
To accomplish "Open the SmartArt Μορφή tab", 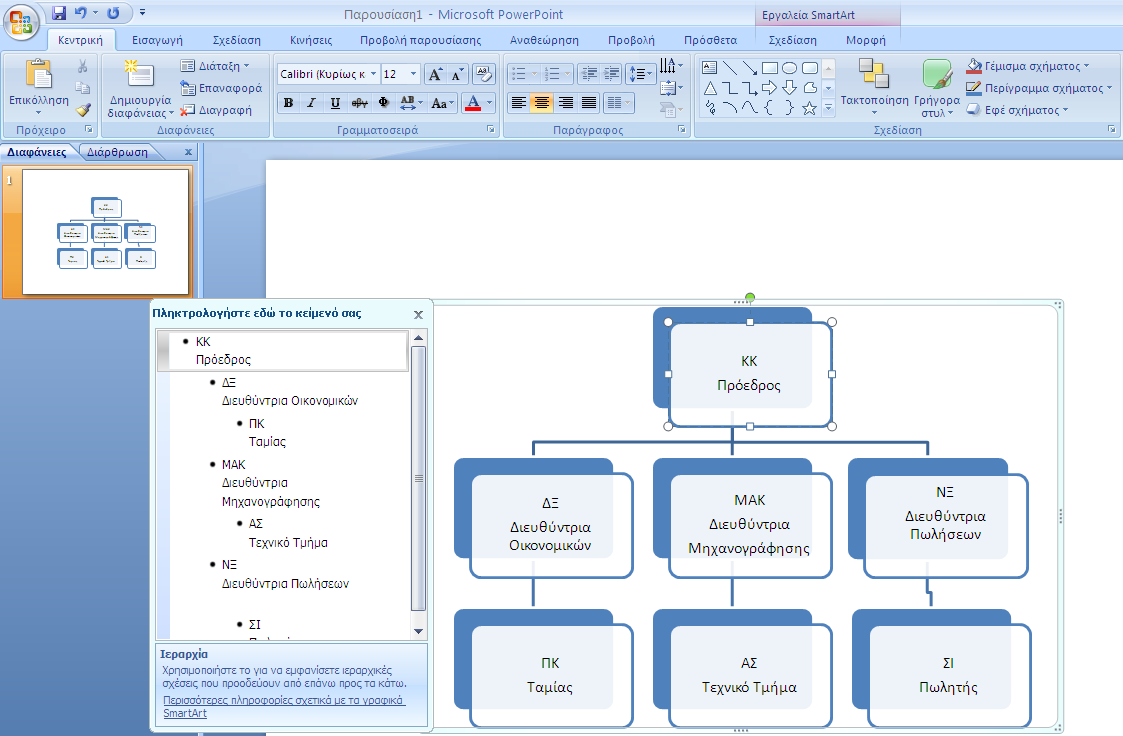I will (865, 40).
